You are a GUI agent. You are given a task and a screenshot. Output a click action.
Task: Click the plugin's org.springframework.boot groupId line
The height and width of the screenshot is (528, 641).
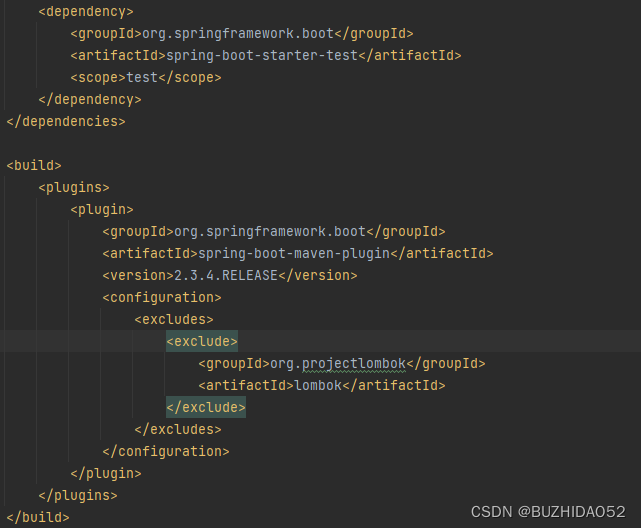[x=273, y=232]
